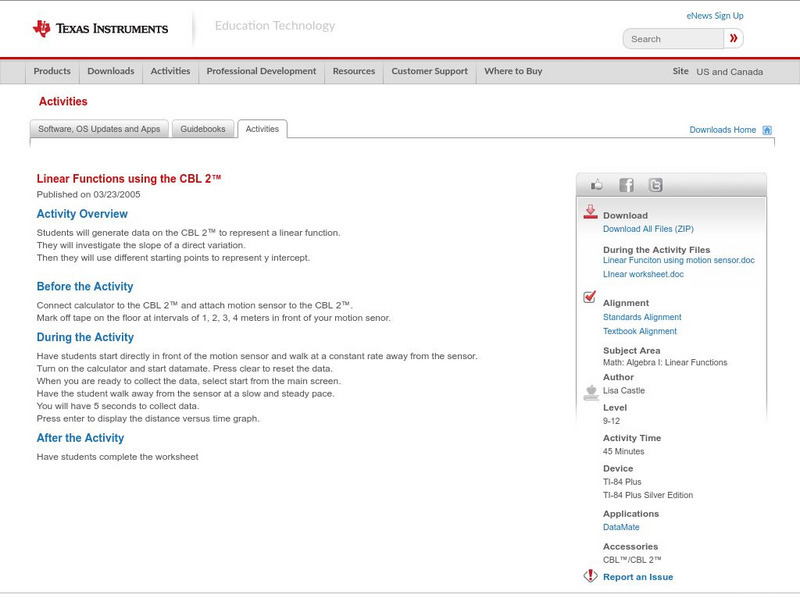
Task: Go to Downloads Home link
Action: (x=722, y=130)
